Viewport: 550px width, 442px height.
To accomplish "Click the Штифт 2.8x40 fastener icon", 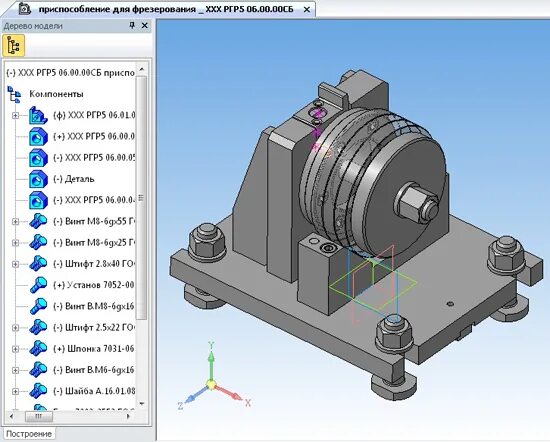I will coord(38,264).
